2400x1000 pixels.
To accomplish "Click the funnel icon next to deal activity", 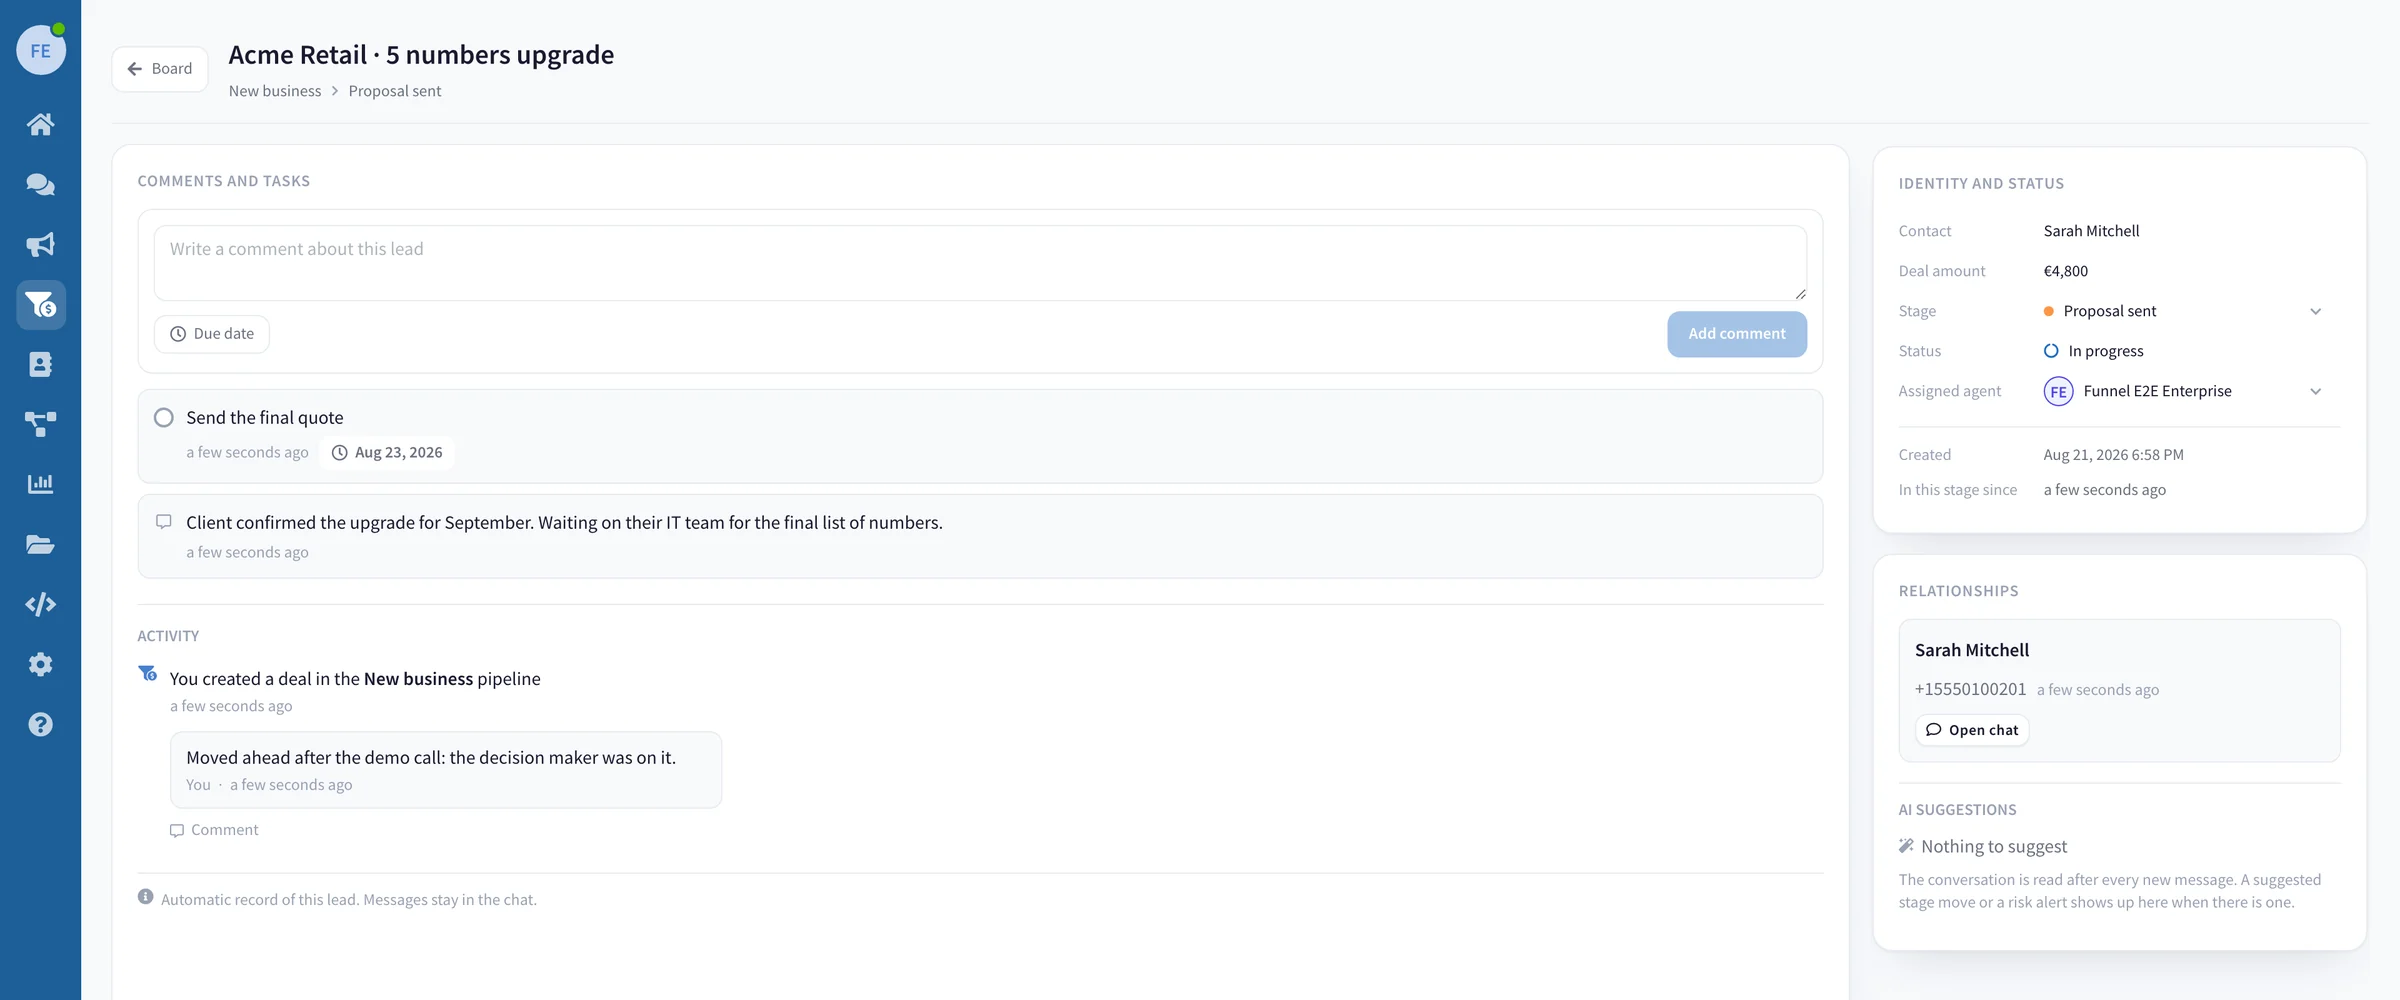I will point(148,673).
